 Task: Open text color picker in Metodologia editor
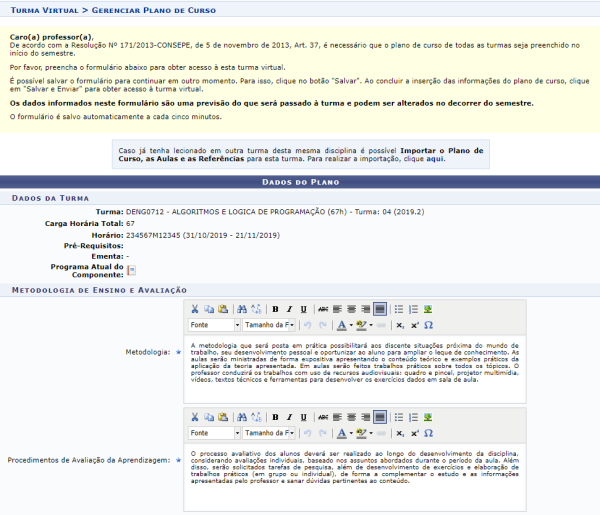click(x=342, y=325)
